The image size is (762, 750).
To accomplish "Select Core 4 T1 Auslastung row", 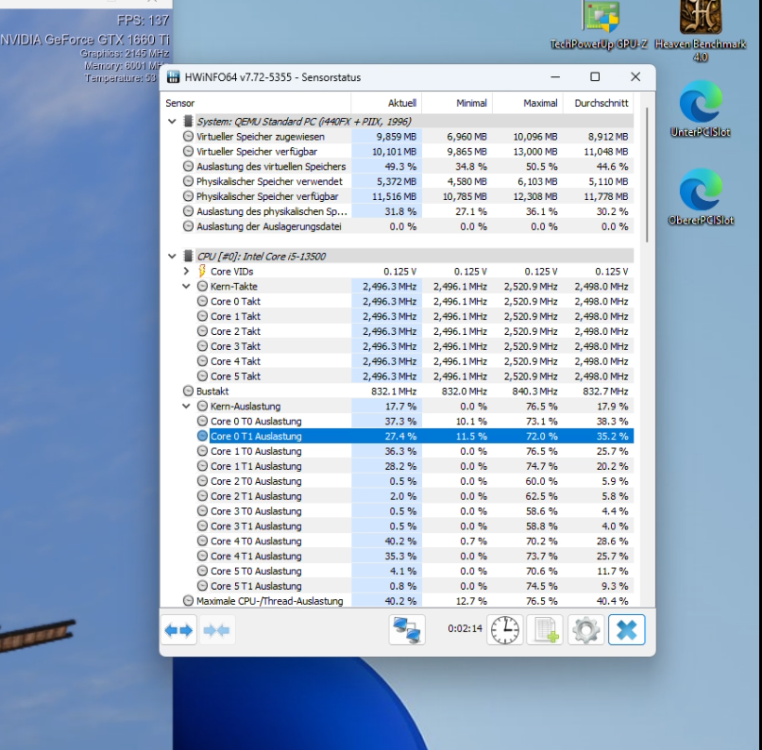I will point(415,556).
